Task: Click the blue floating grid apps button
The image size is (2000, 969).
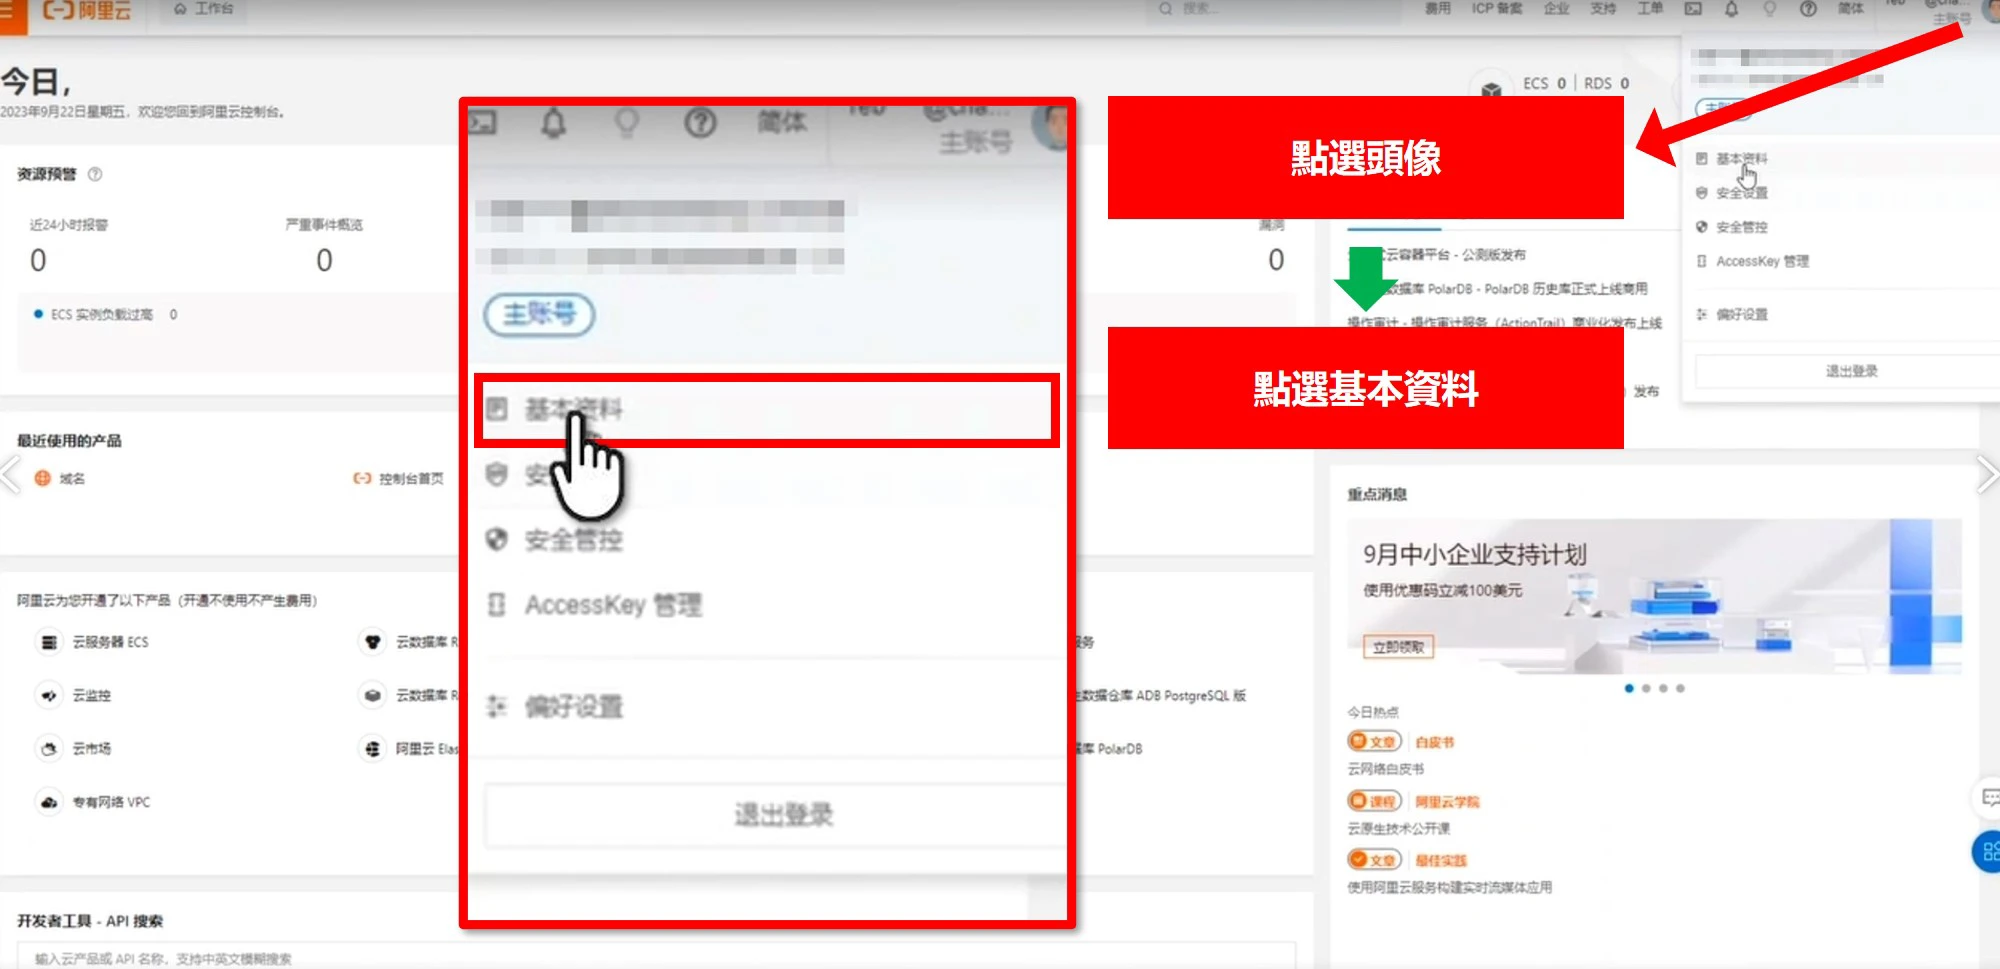Action: (1988, 852)
